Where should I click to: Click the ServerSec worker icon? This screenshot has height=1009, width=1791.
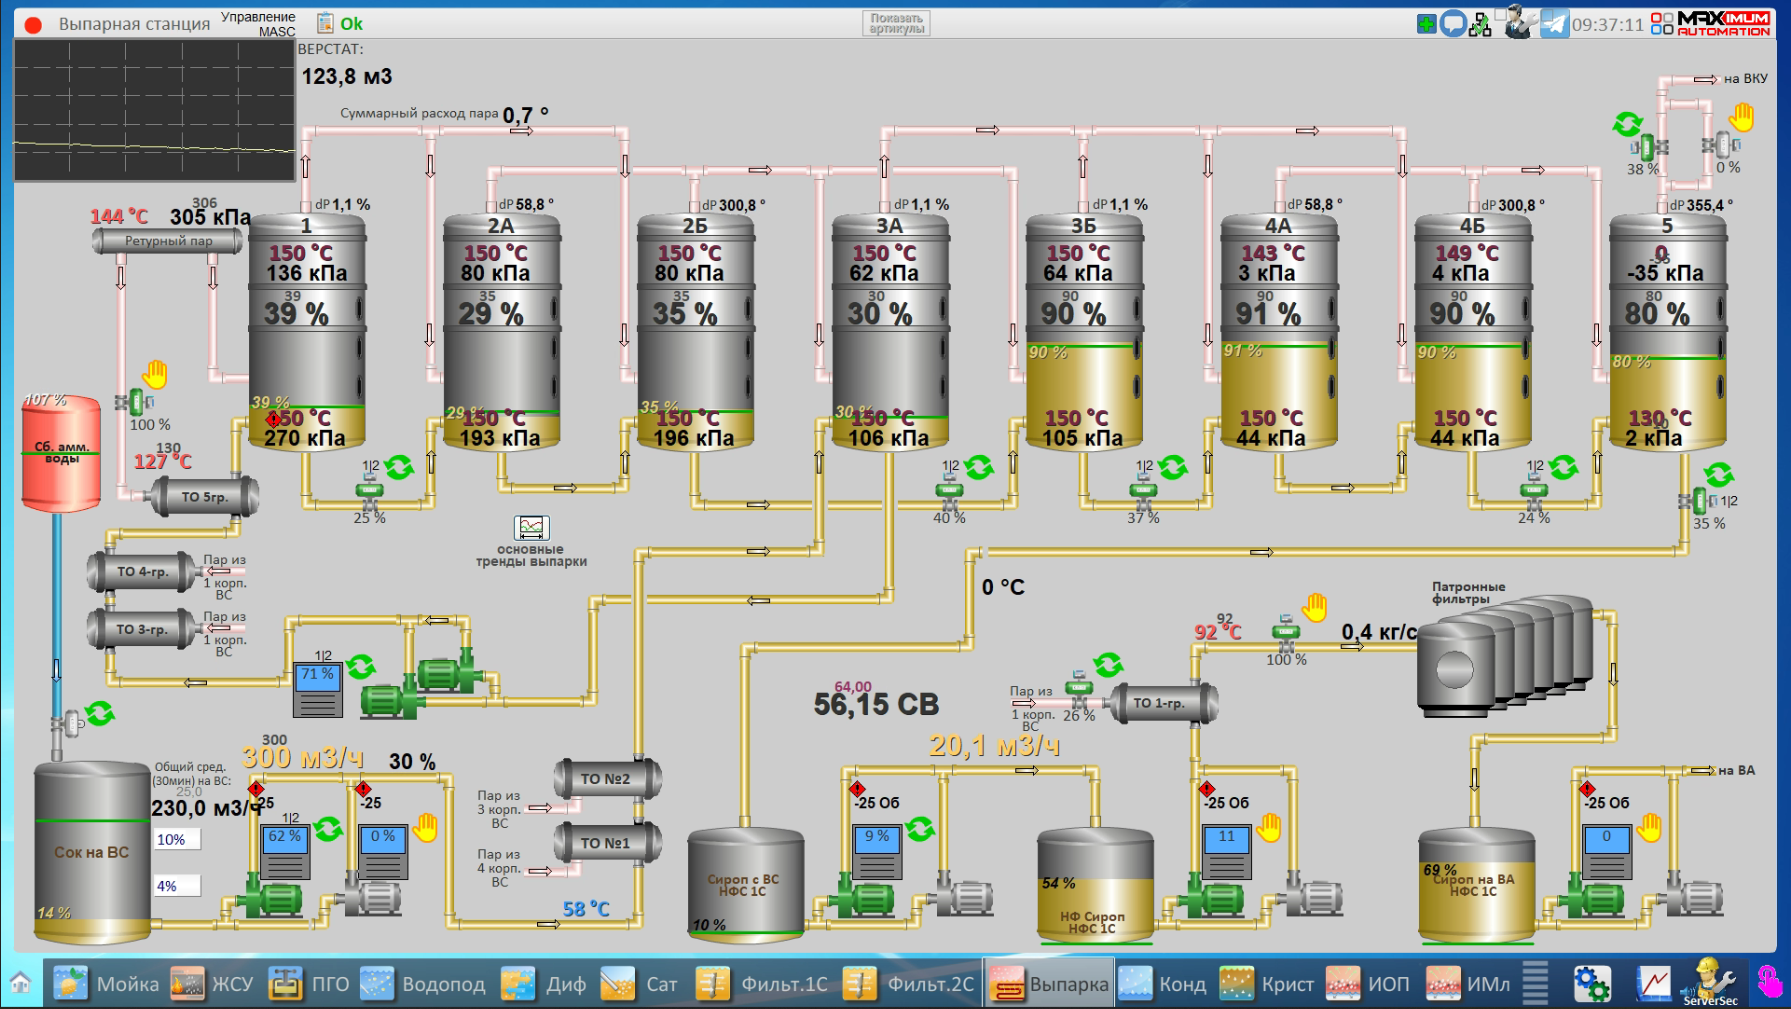point(1710,984)
